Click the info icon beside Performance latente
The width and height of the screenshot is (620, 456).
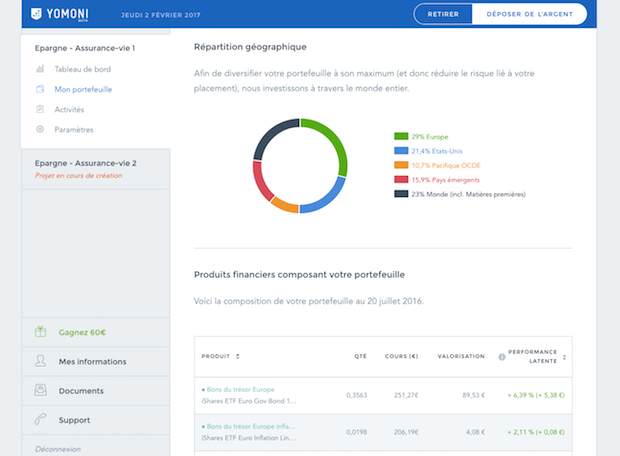(501, 356)
